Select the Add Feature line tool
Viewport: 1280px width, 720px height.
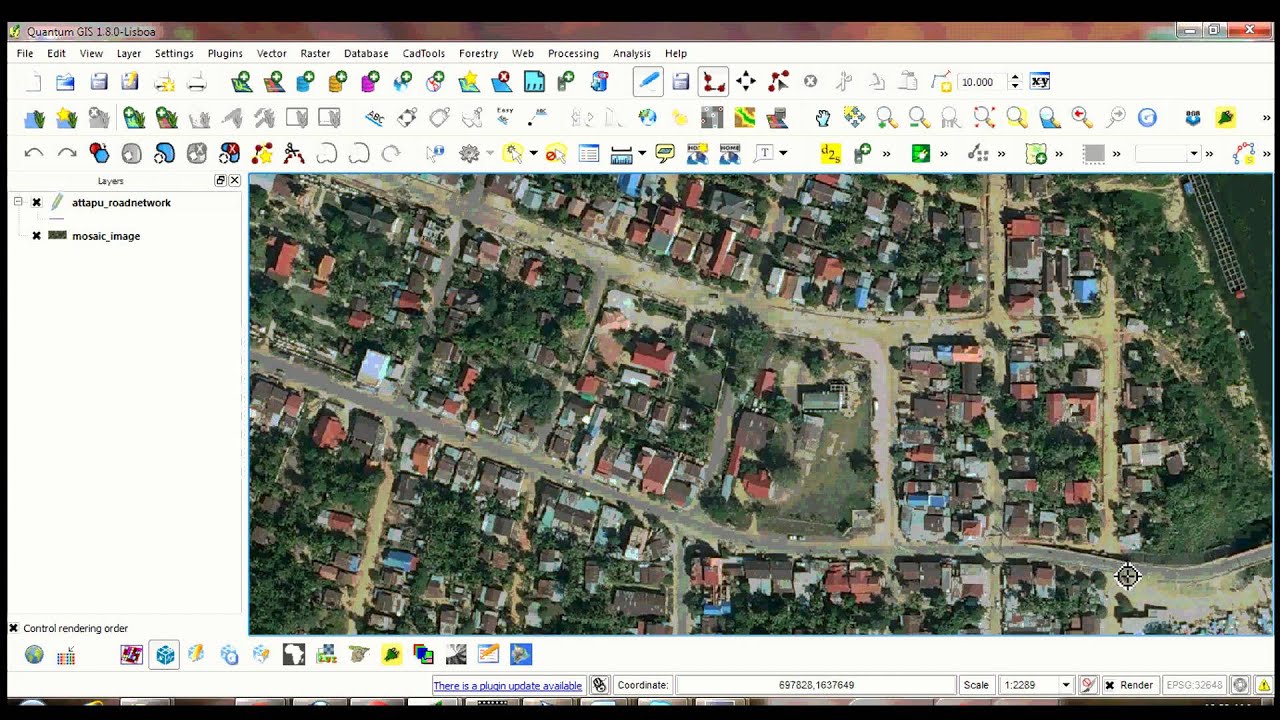pyautogui.click(x=713, y=82)
